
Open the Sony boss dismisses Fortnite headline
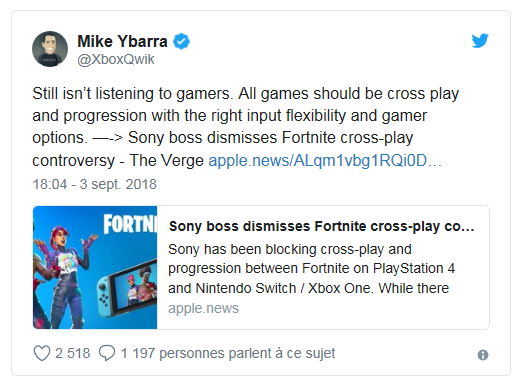(x=321, y=226)
